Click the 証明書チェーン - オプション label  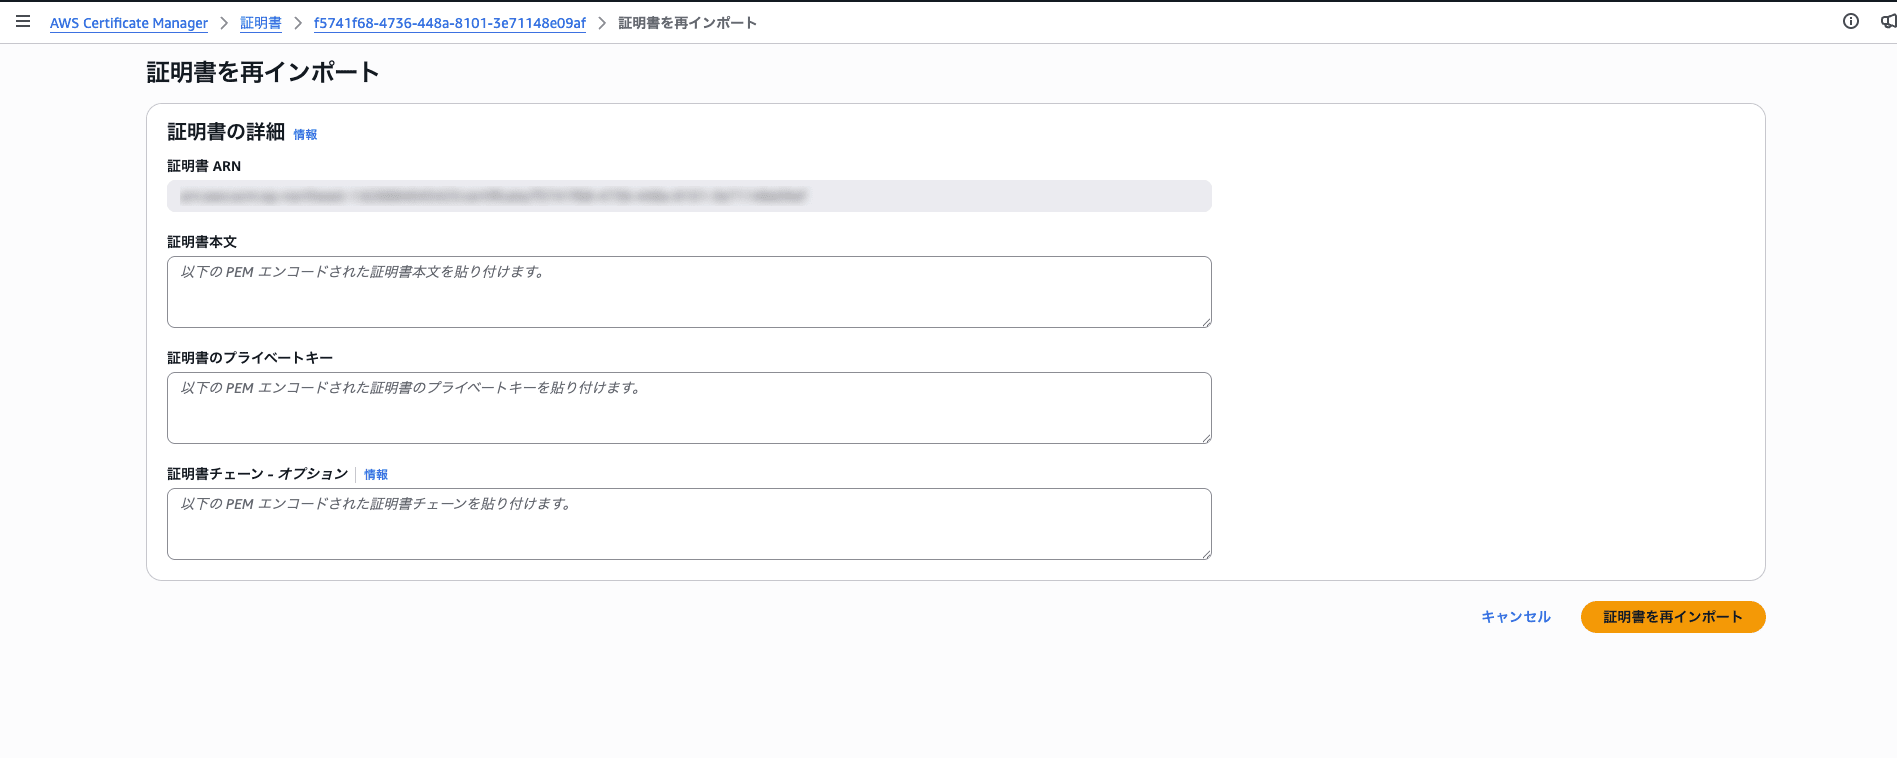point(258,474)
